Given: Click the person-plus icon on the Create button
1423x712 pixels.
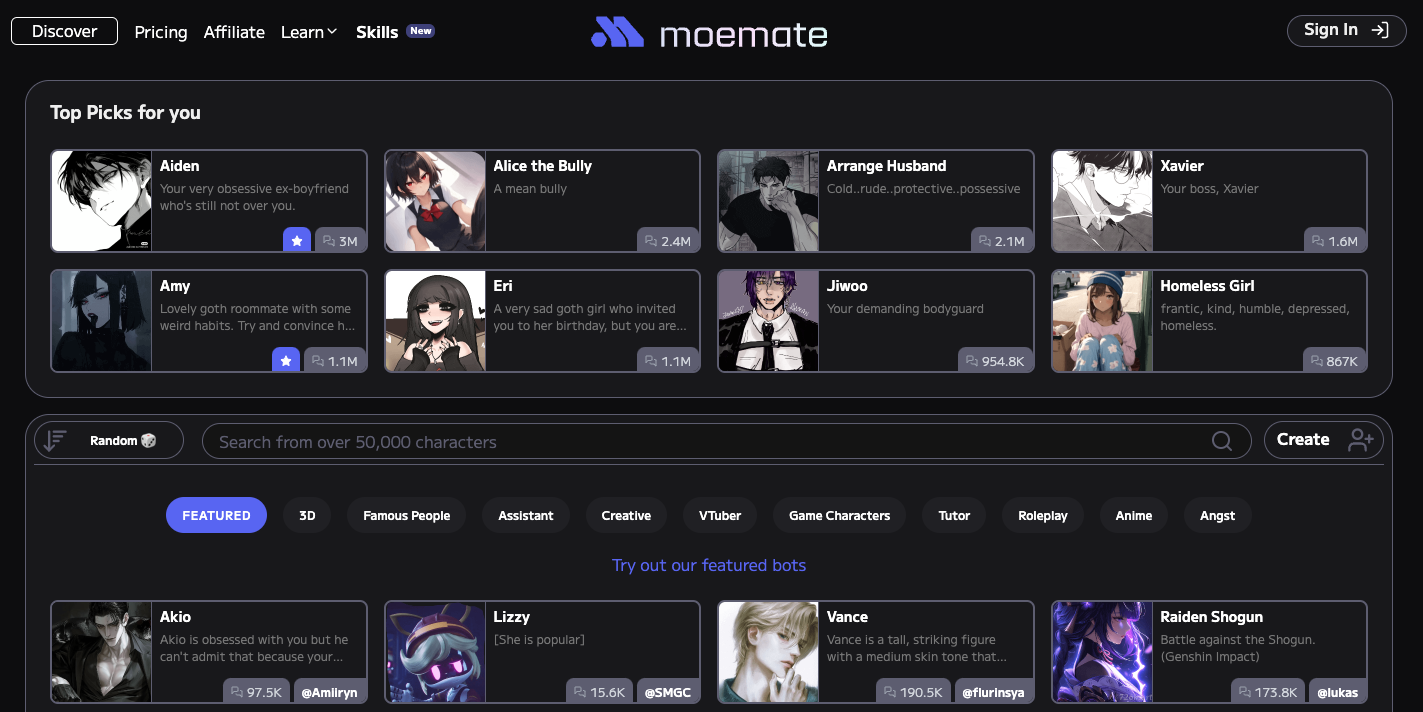Looking at the screenshot, I should [1360, 440].
